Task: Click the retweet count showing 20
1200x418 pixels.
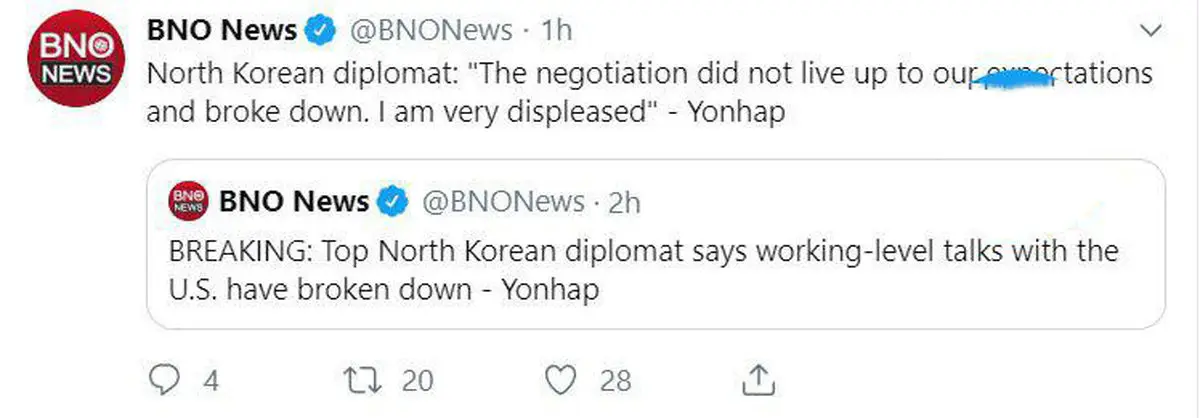Action: click(x=417, y=380)
